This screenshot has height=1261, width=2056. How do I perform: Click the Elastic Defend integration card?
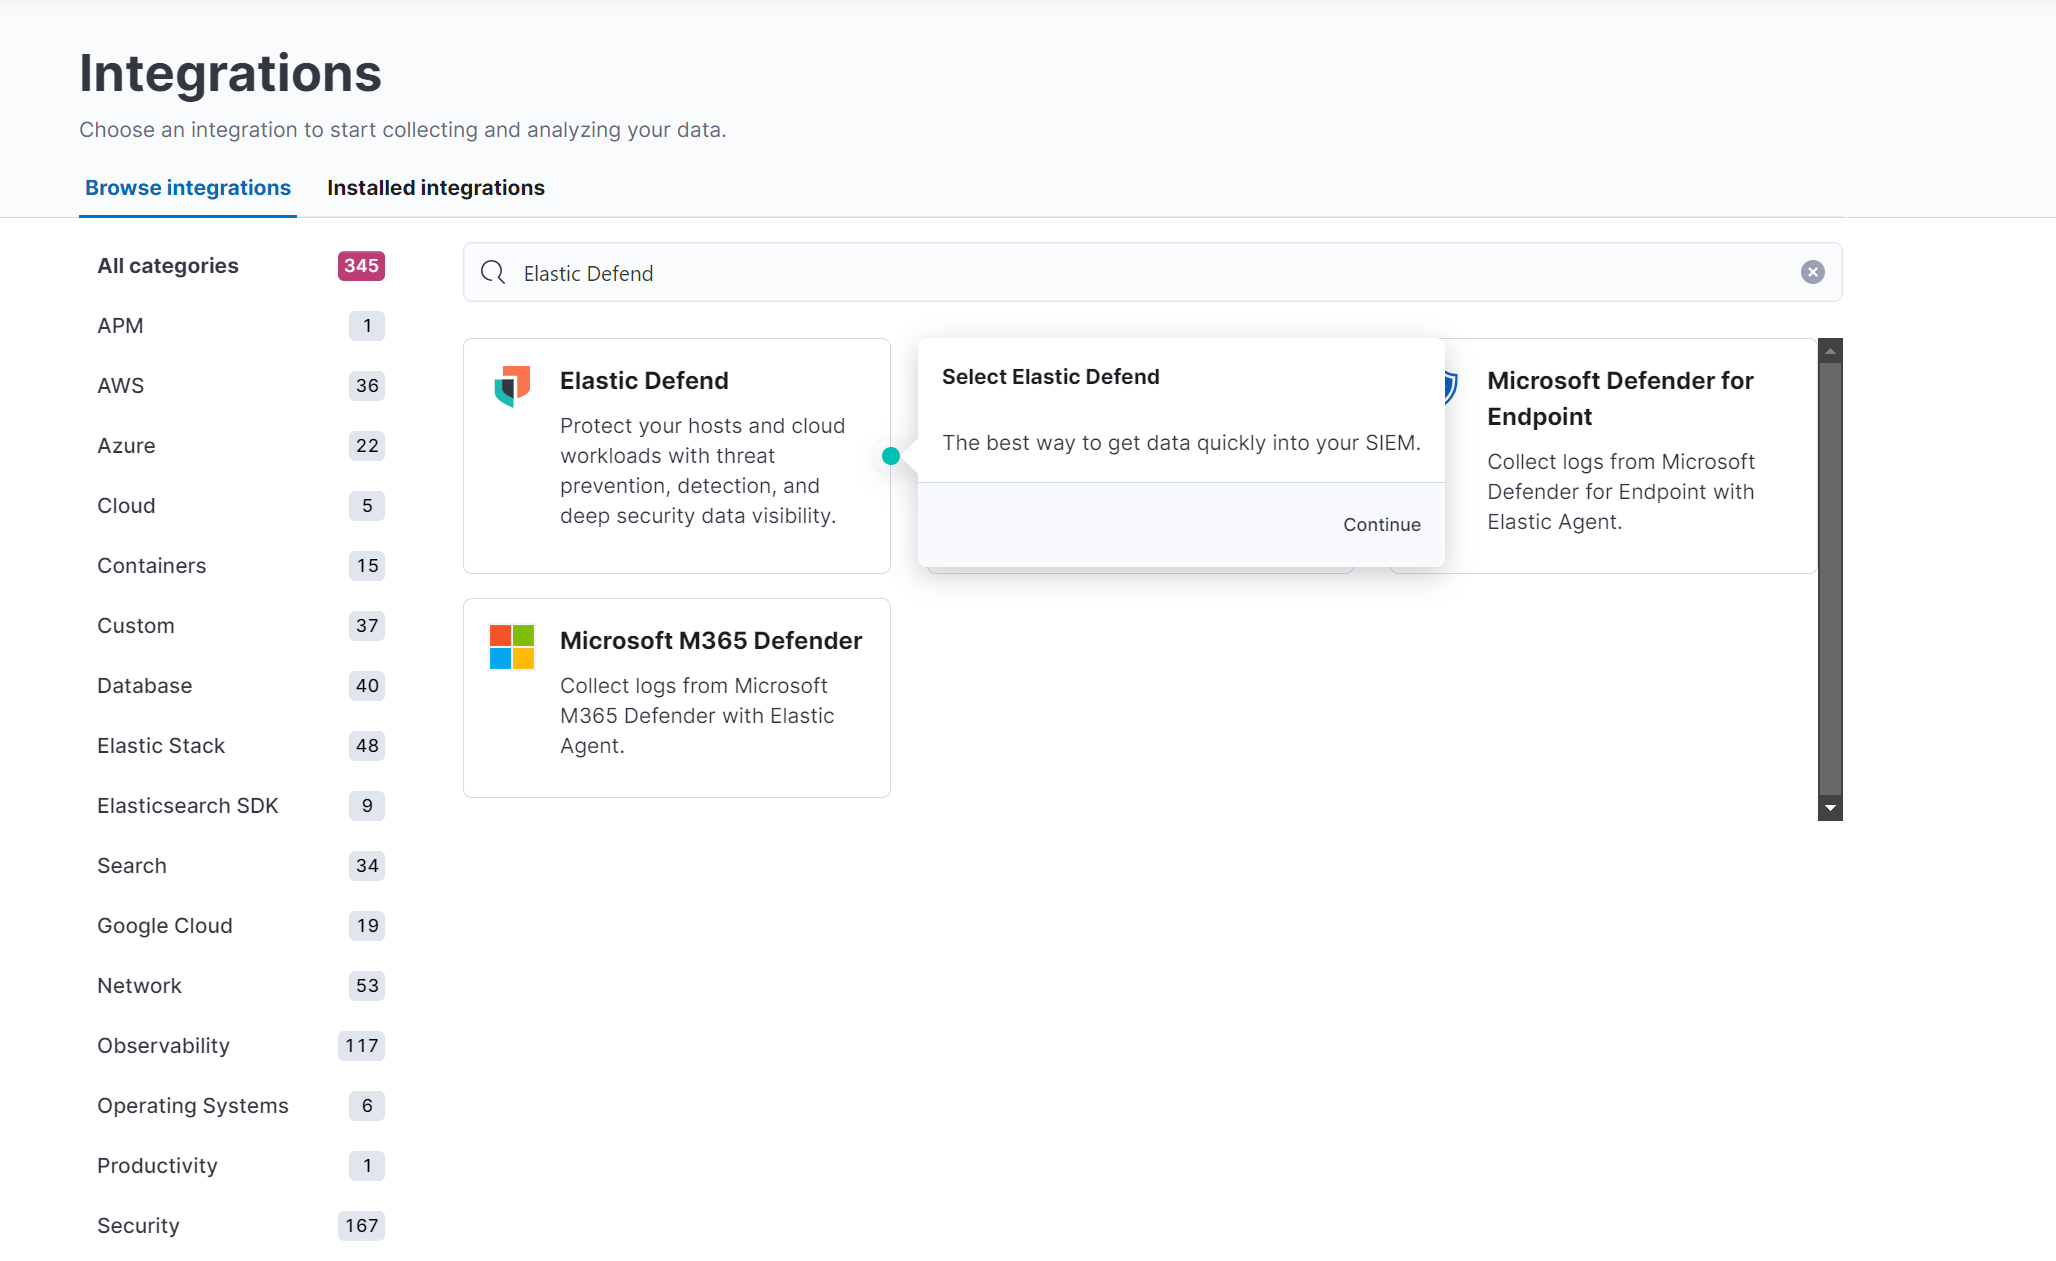click(x=677, y=455)
